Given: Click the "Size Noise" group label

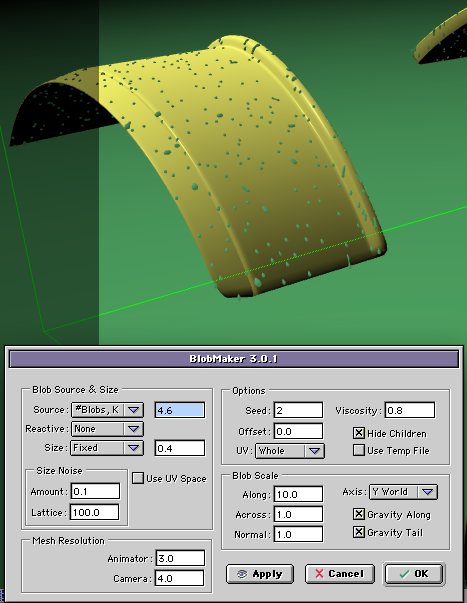Looking at the screenshot, I should (x=59, y=471).
